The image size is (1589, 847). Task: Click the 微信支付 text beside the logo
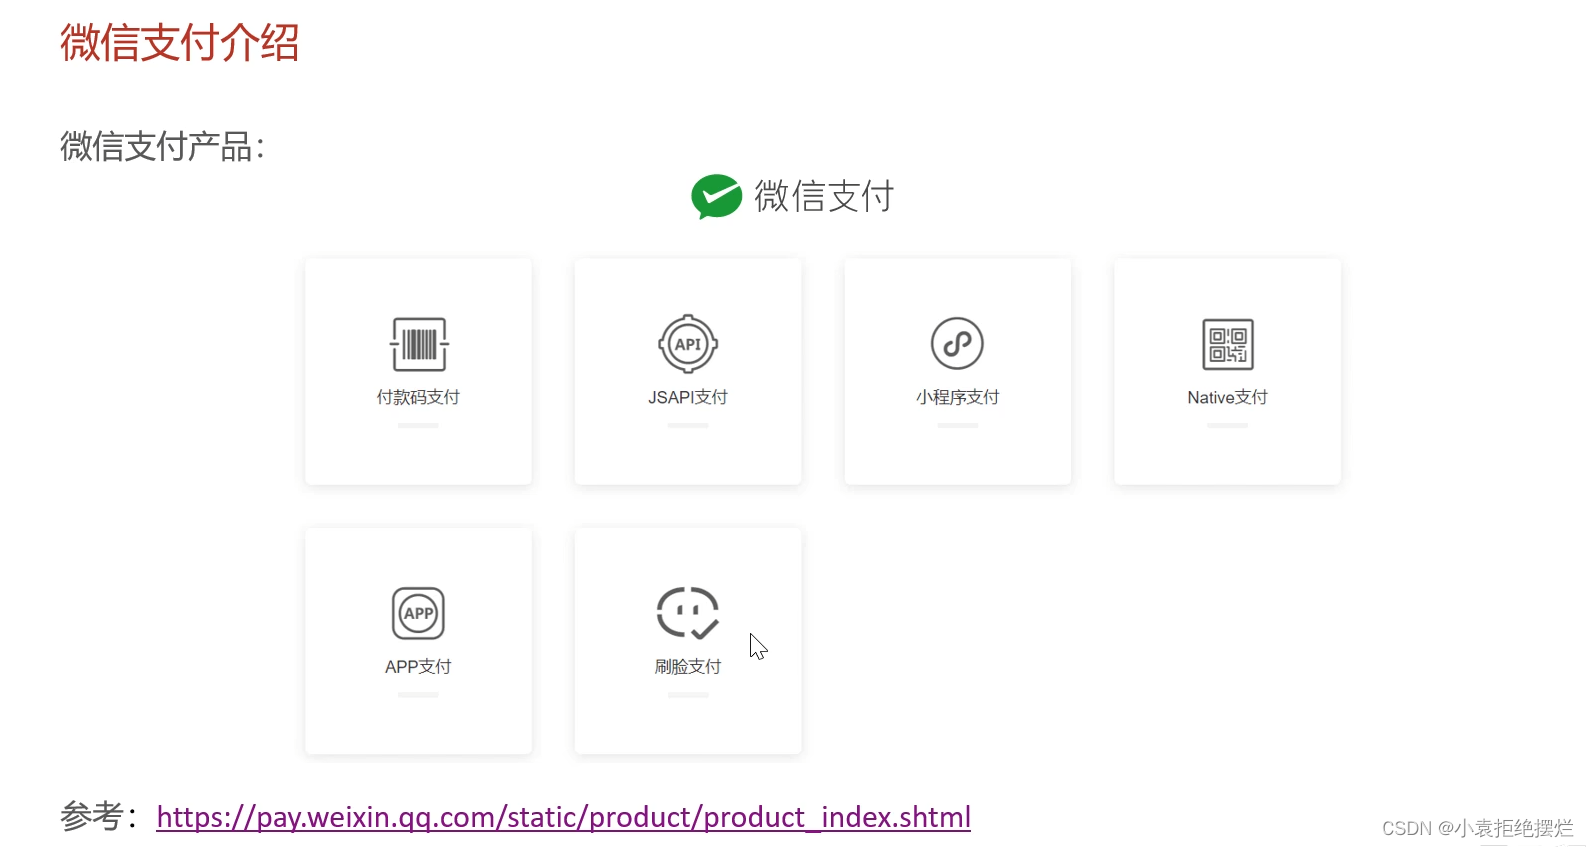[824, 196]
